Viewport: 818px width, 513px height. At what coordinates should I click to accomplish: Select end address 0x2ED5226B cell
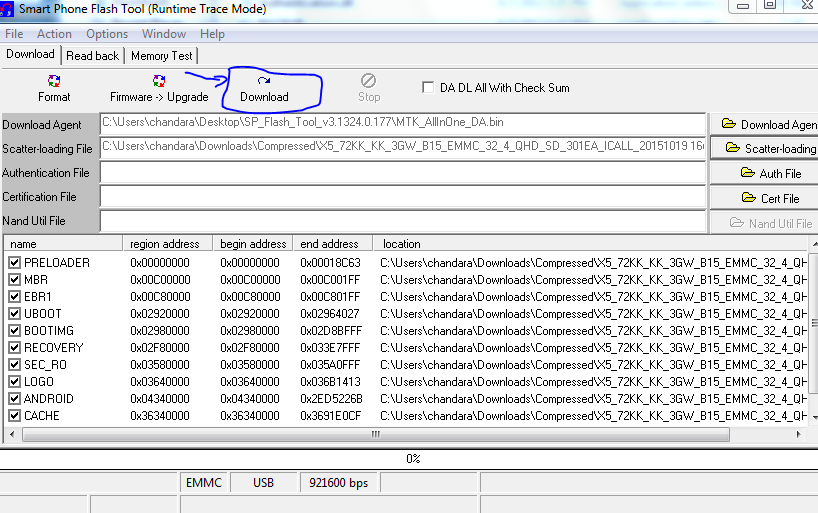click(x=331, y=399)
